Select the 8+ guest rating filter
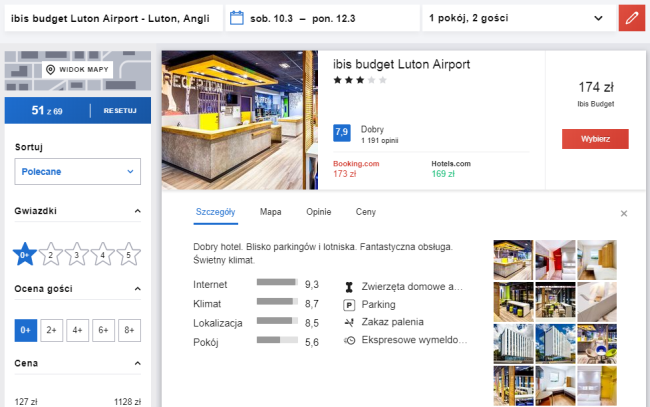 pos(129,330)
